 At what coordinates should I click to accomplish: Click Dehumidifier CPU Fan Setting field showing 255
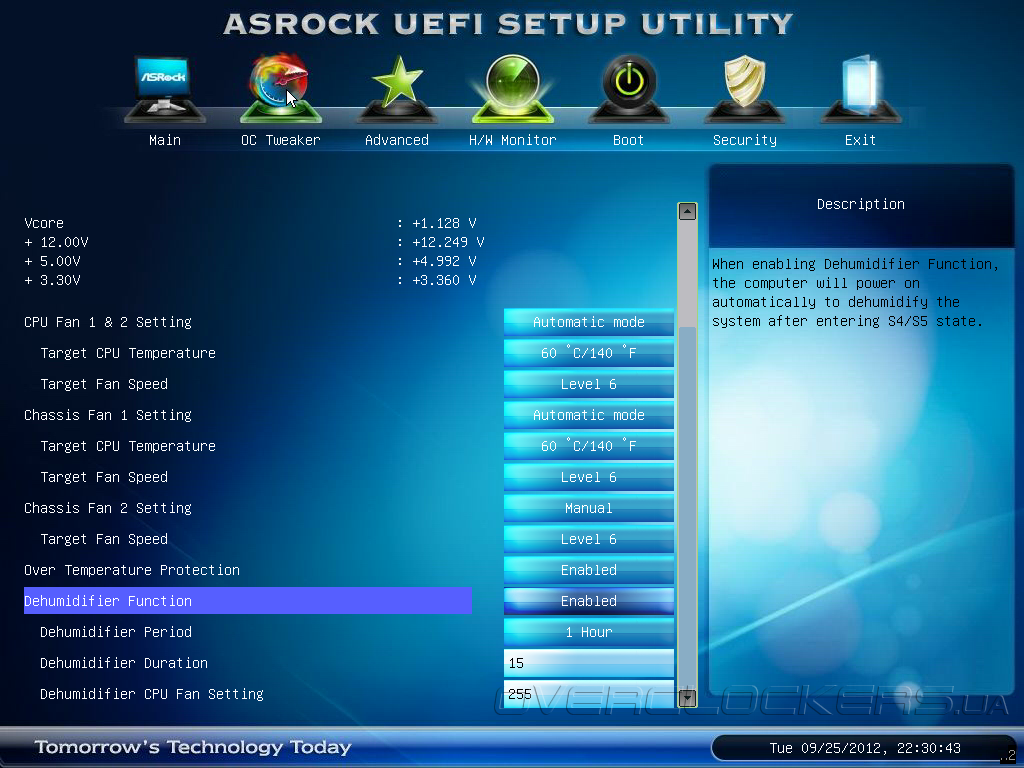pos(588,694)
